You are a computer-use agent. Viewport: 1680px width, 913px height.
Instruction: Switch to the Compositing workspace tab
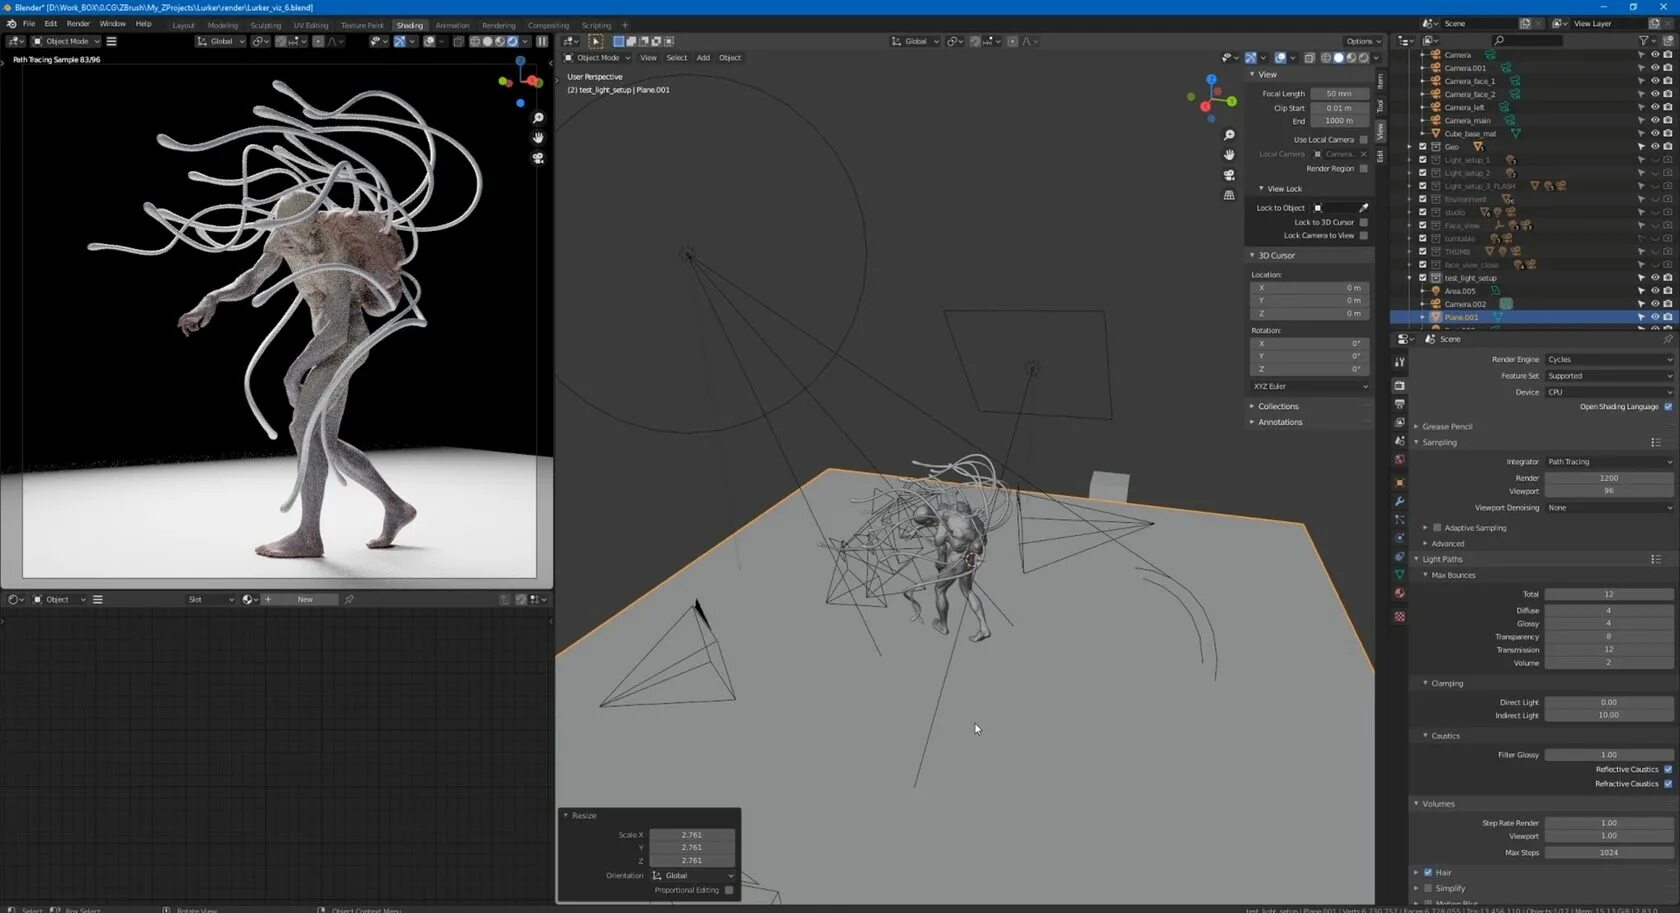[x=548, y=26]
